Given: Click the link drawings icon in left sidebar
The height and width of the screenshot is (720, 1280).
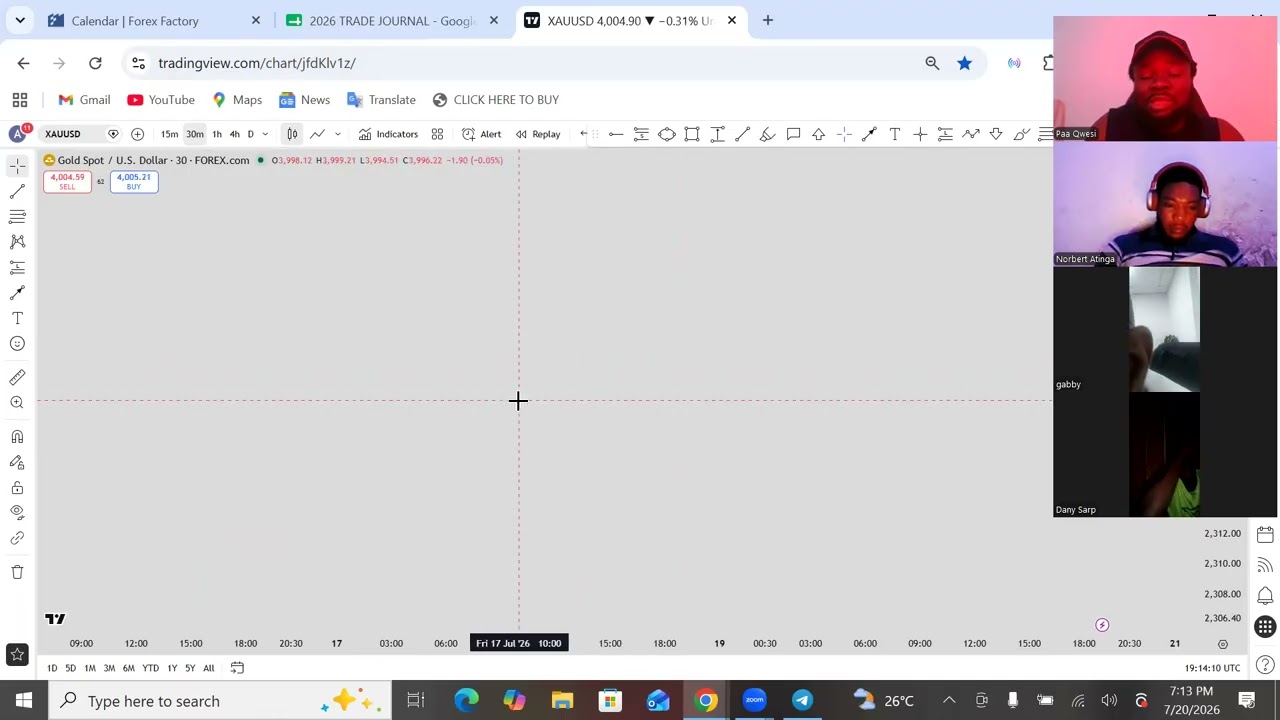Looking at the screenshot, I should [17, 538].
